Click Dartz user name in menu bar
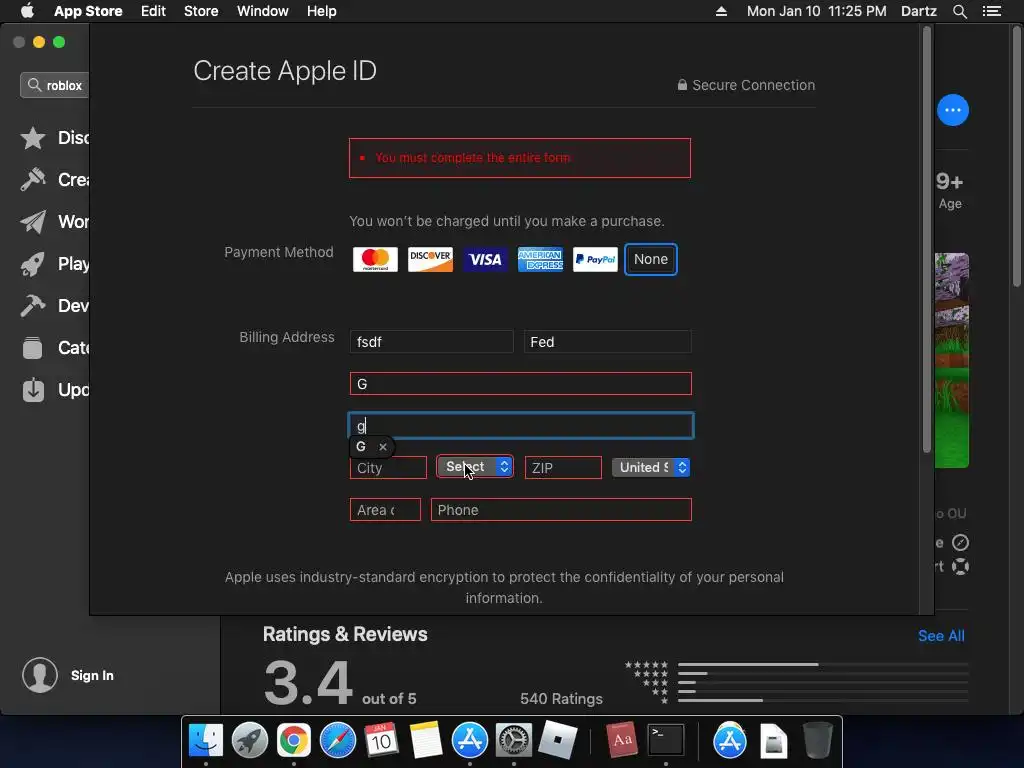The height and width of the screenshot is (768, 1024). tap(919, 11)
